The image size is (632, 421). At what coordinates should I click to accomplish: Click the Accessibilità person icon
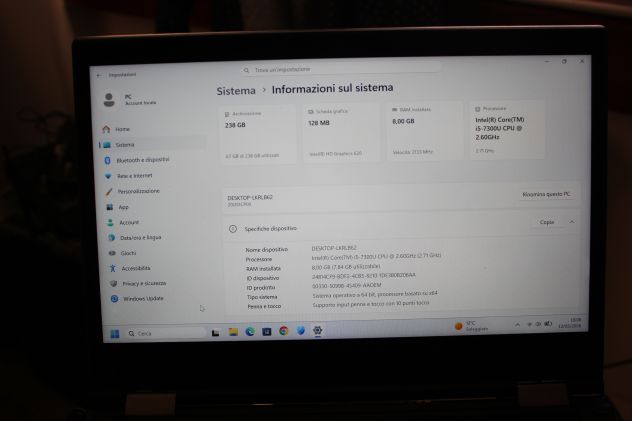112,268
